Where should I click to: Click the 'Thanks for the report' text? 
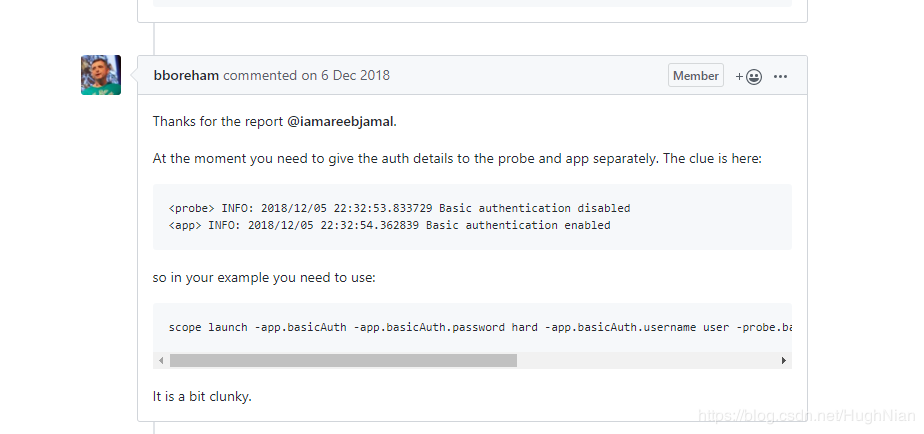point(218,121)
